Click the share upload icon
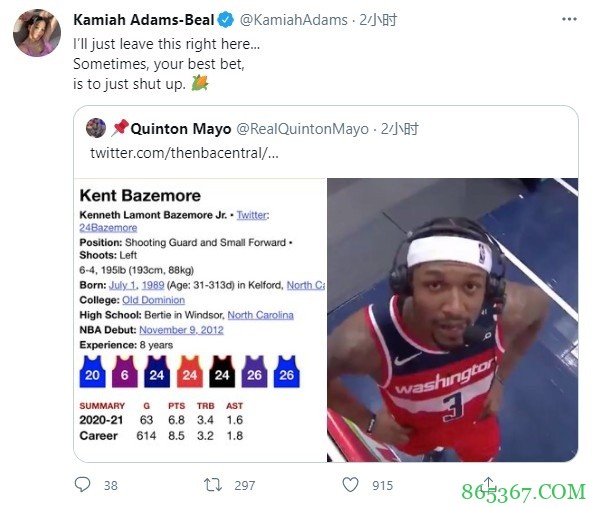Viewport: 595px width, 507px height. point(489,485)
